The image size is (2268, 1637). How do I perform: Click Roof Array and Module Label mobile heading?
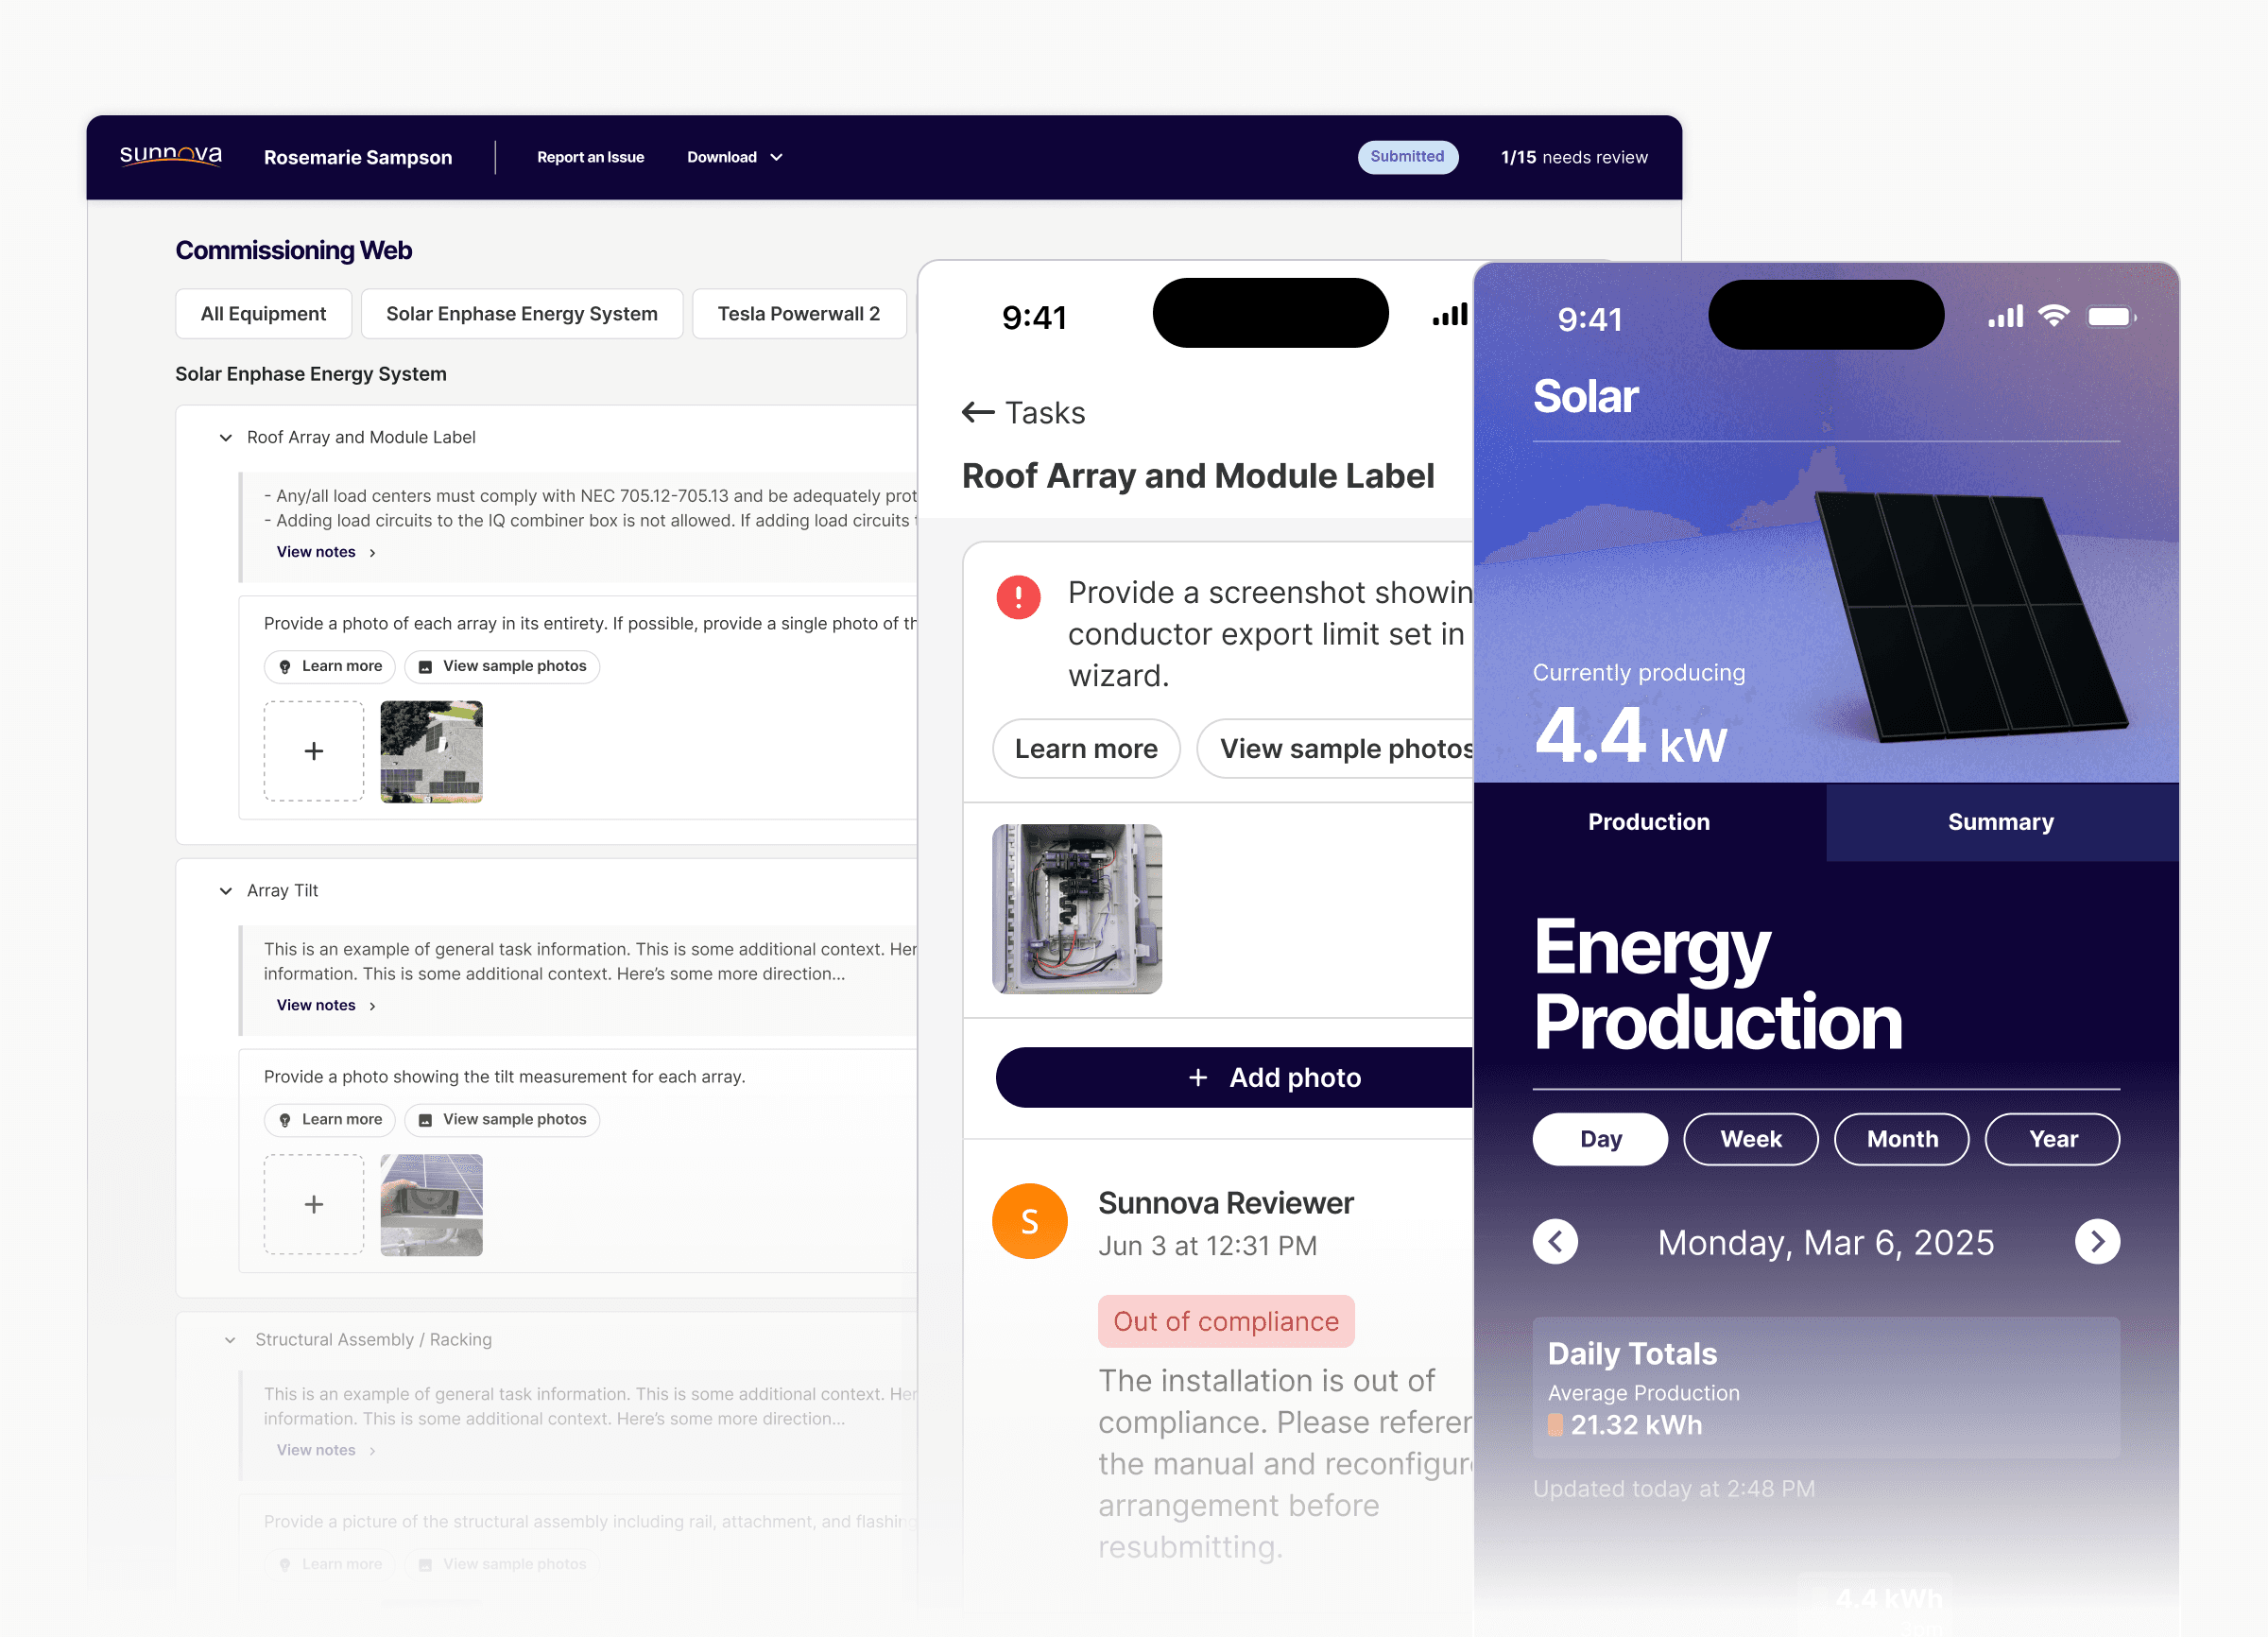pos(1198,476)
